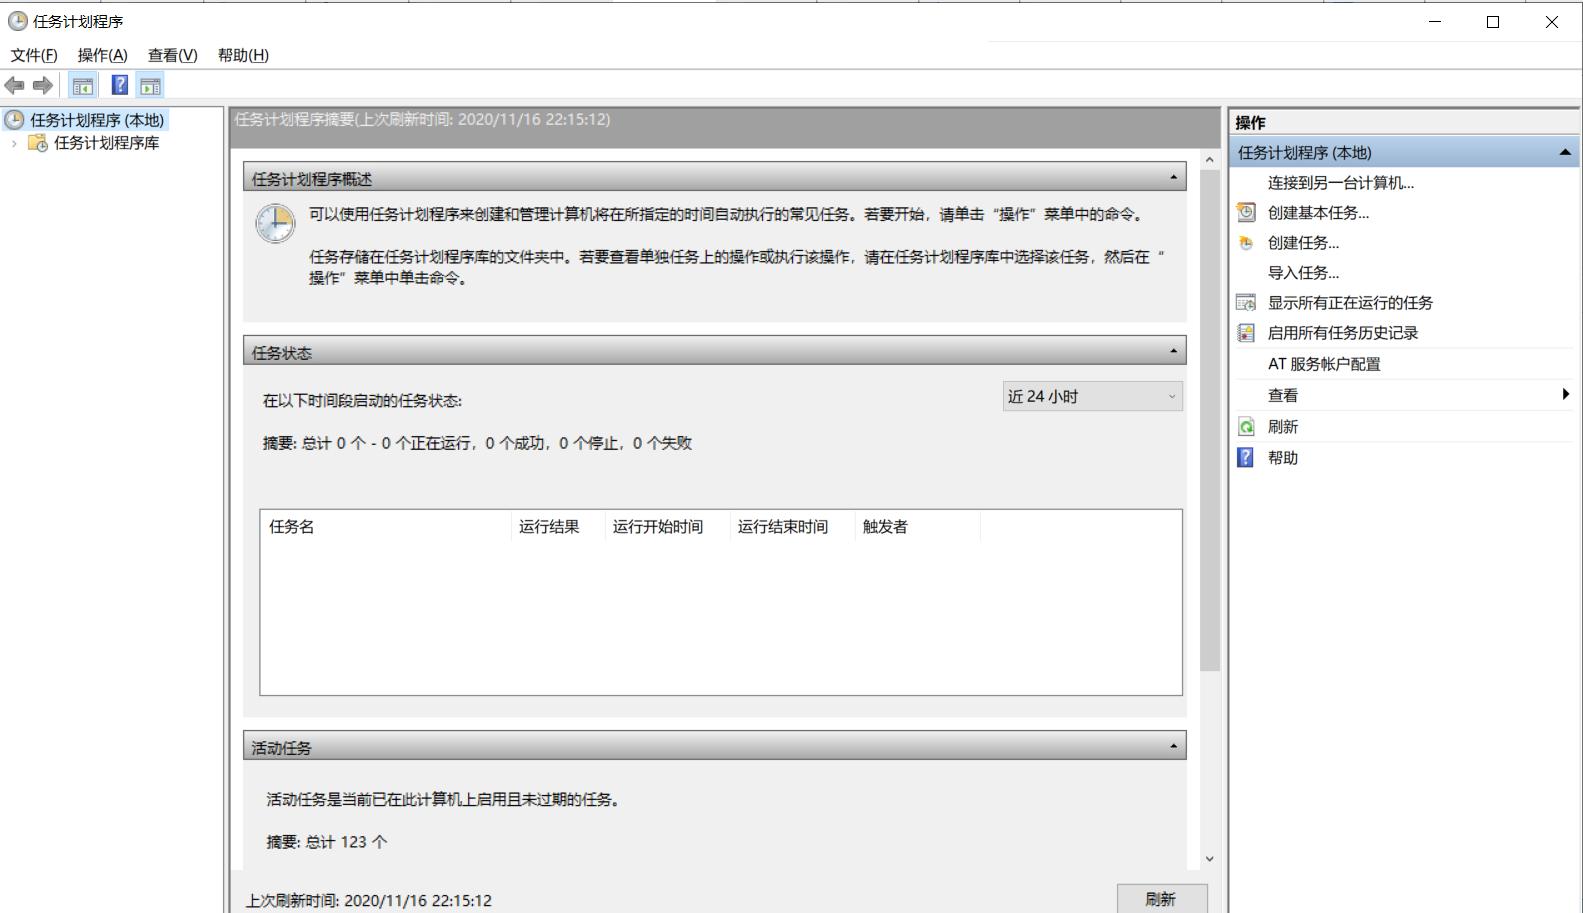Click the 启用所有任务历史记录 icon

(x=1246, y=332)
